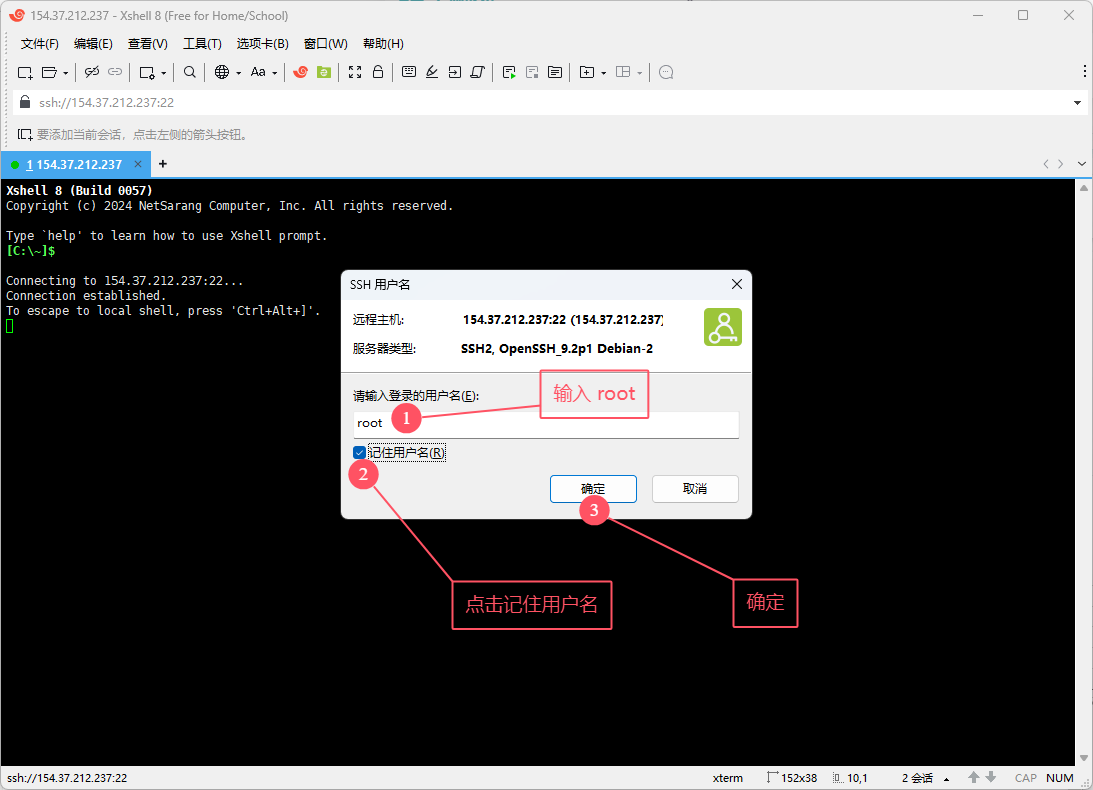Toggle full screen with arrows icon

click(x=355, y=72)
